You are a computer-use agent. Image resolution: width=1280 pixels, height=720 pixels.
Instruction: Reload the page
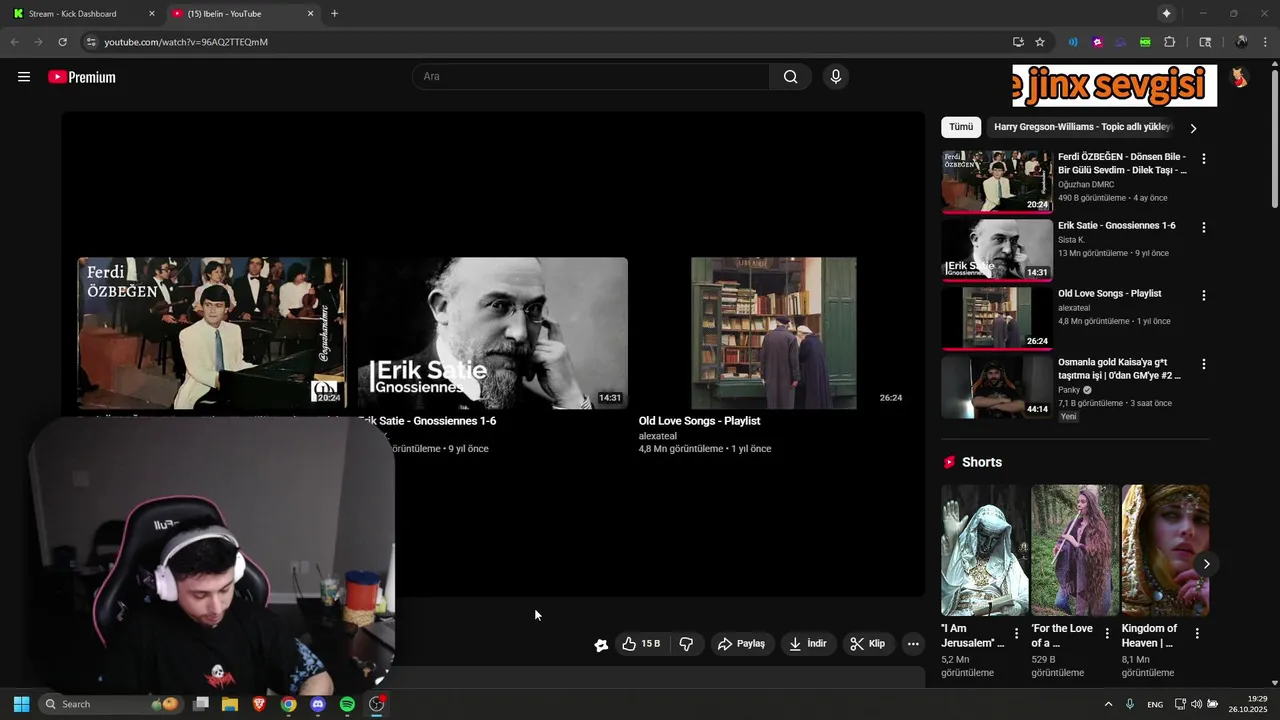coord(62,42)
